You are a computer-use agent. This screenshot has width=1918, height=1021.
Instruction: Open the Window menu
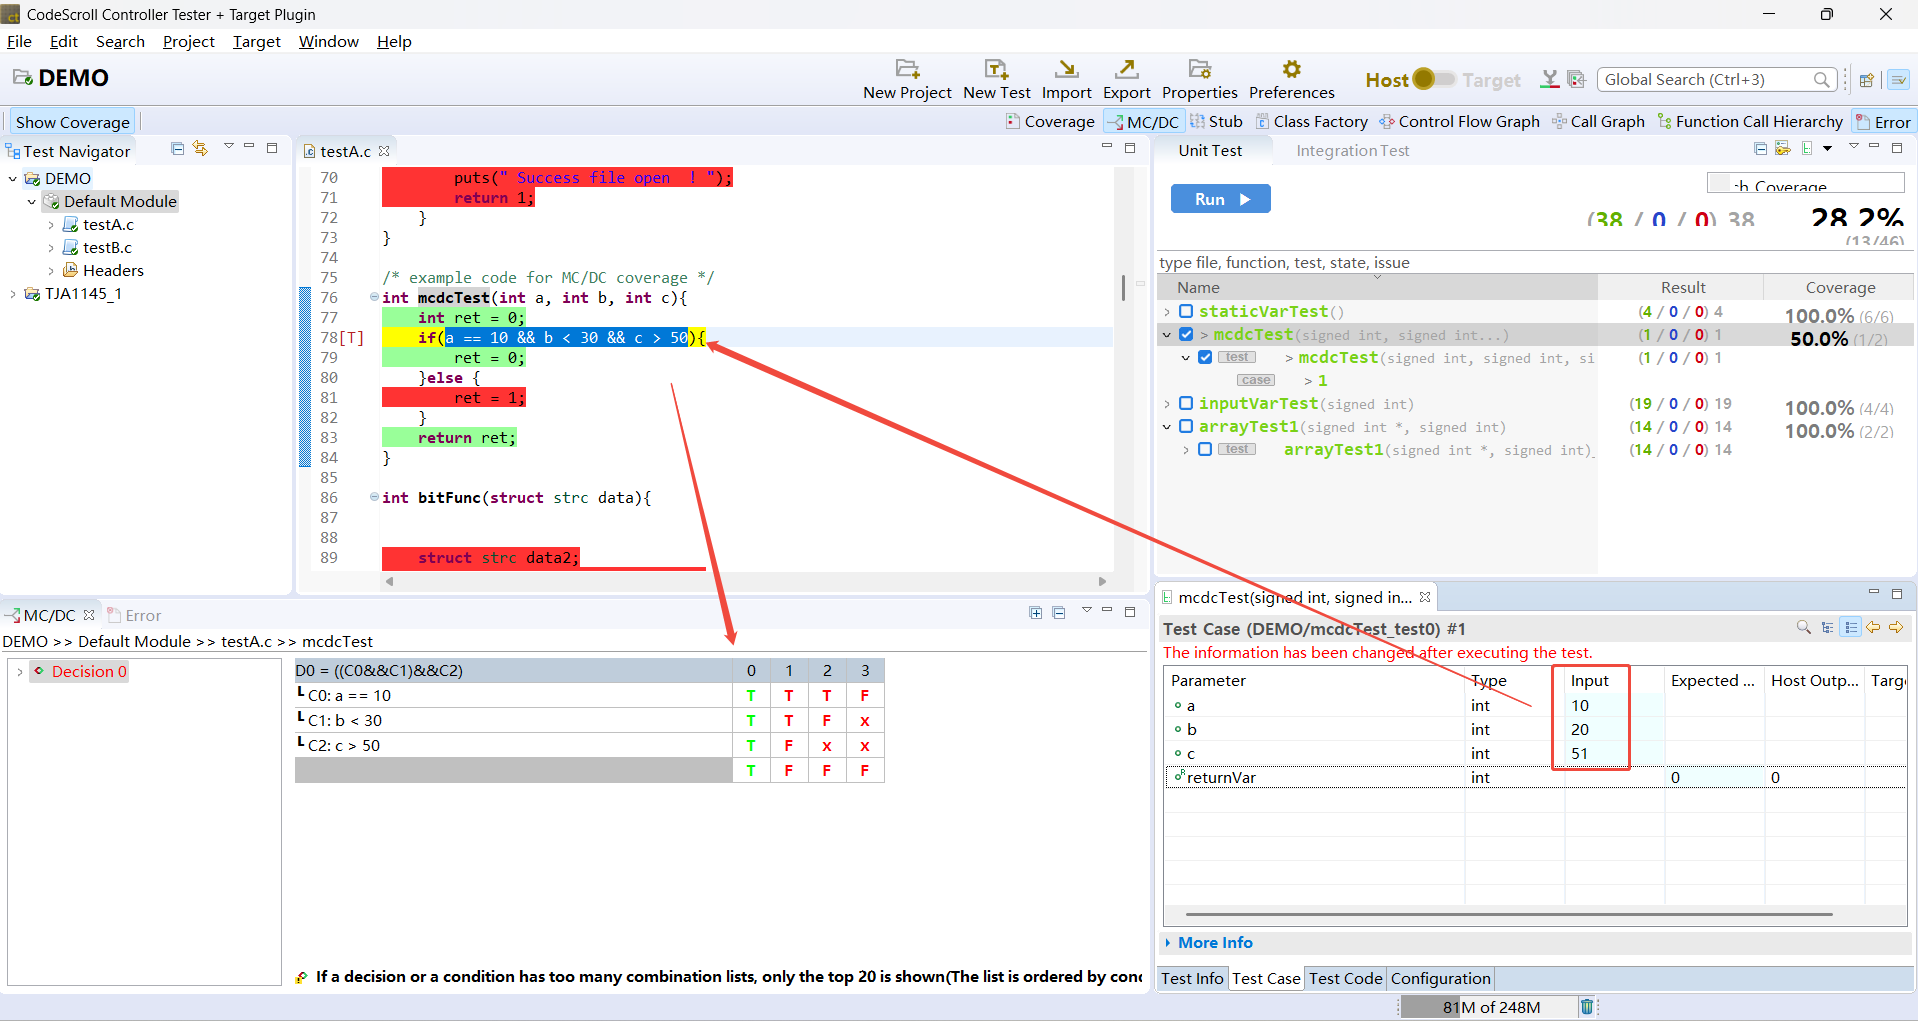pos(329,42)
